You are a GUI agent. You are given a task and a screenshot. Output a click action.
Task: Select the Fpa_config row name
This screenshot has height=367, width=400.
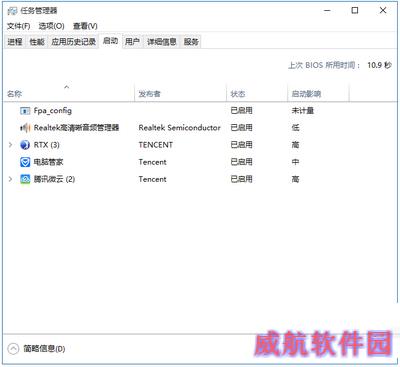[x=53, y=111]
